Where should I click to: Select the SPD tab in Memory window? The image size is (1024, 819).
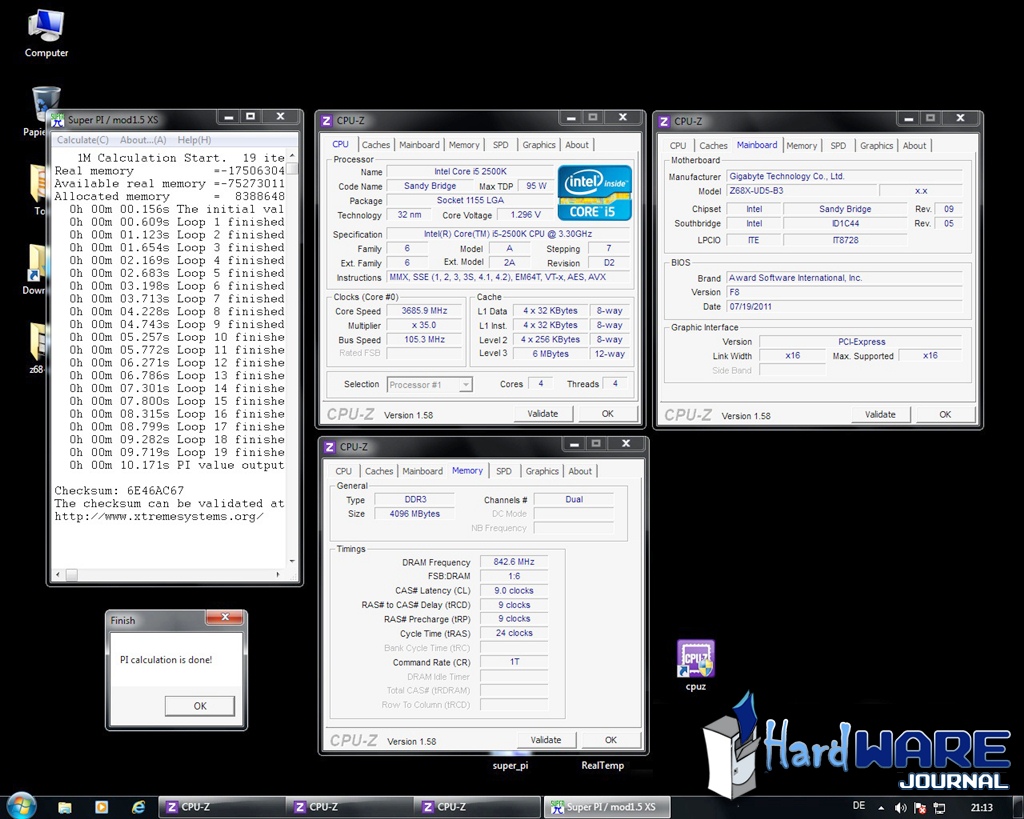(x=504, y=471)
